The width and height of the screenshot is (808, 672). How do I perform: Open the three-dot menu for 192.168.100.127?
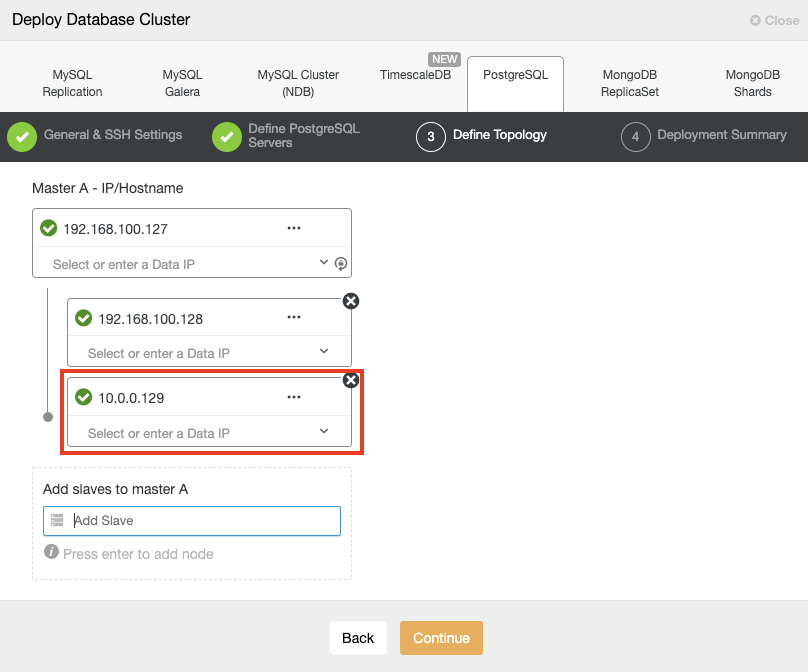pyautogui.click(x=294, y=228)
